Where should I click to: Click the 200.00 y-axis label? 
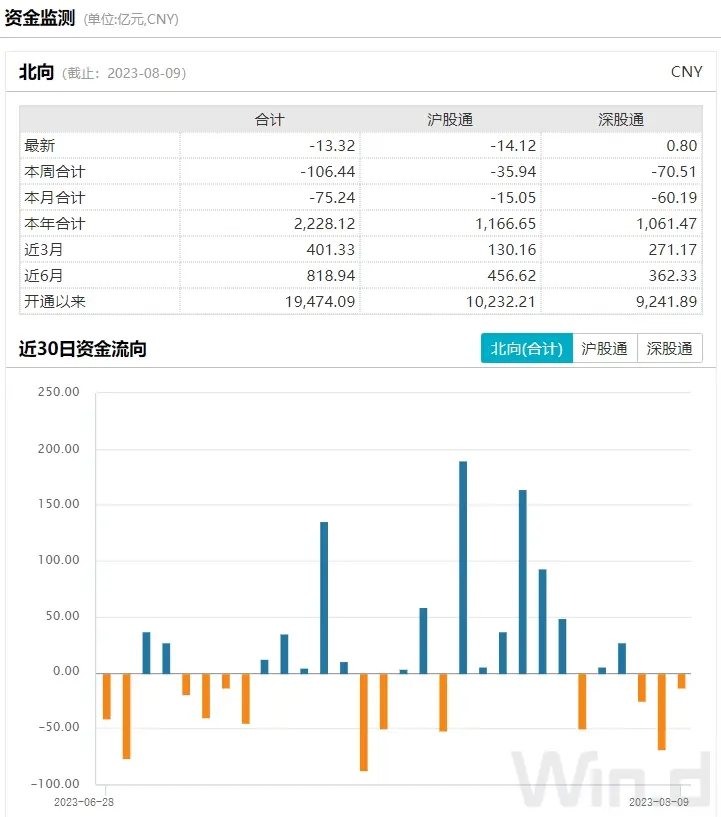[59, 449]
